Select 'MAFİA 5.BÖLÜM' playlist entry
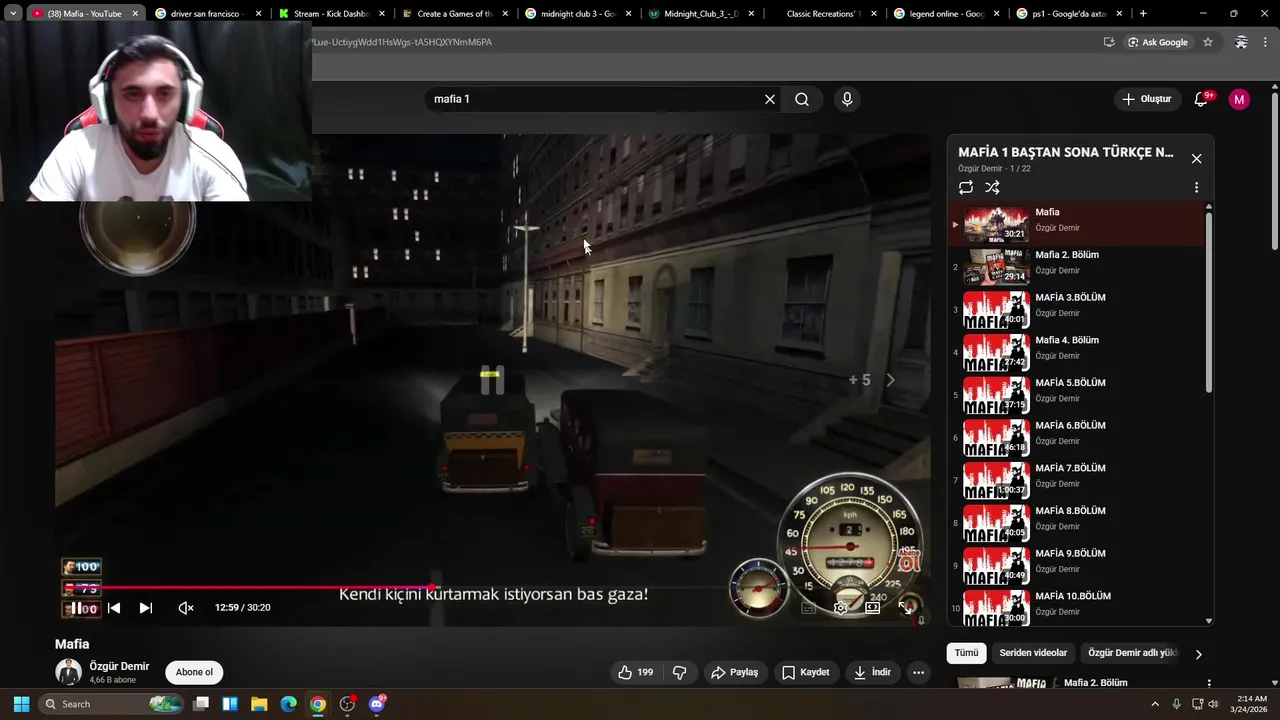 click(1078, 395)
